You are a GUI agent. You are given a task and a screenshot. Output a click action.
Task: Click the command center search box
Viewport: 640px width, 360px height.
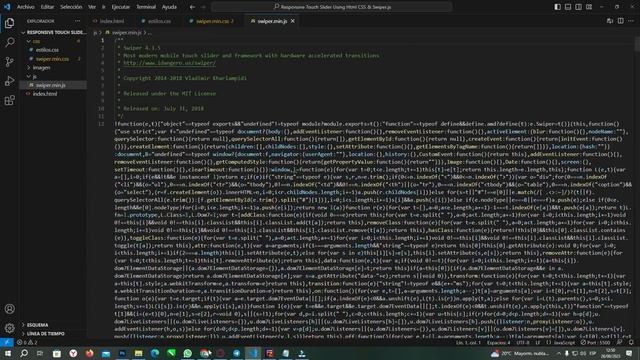[332, 7]
